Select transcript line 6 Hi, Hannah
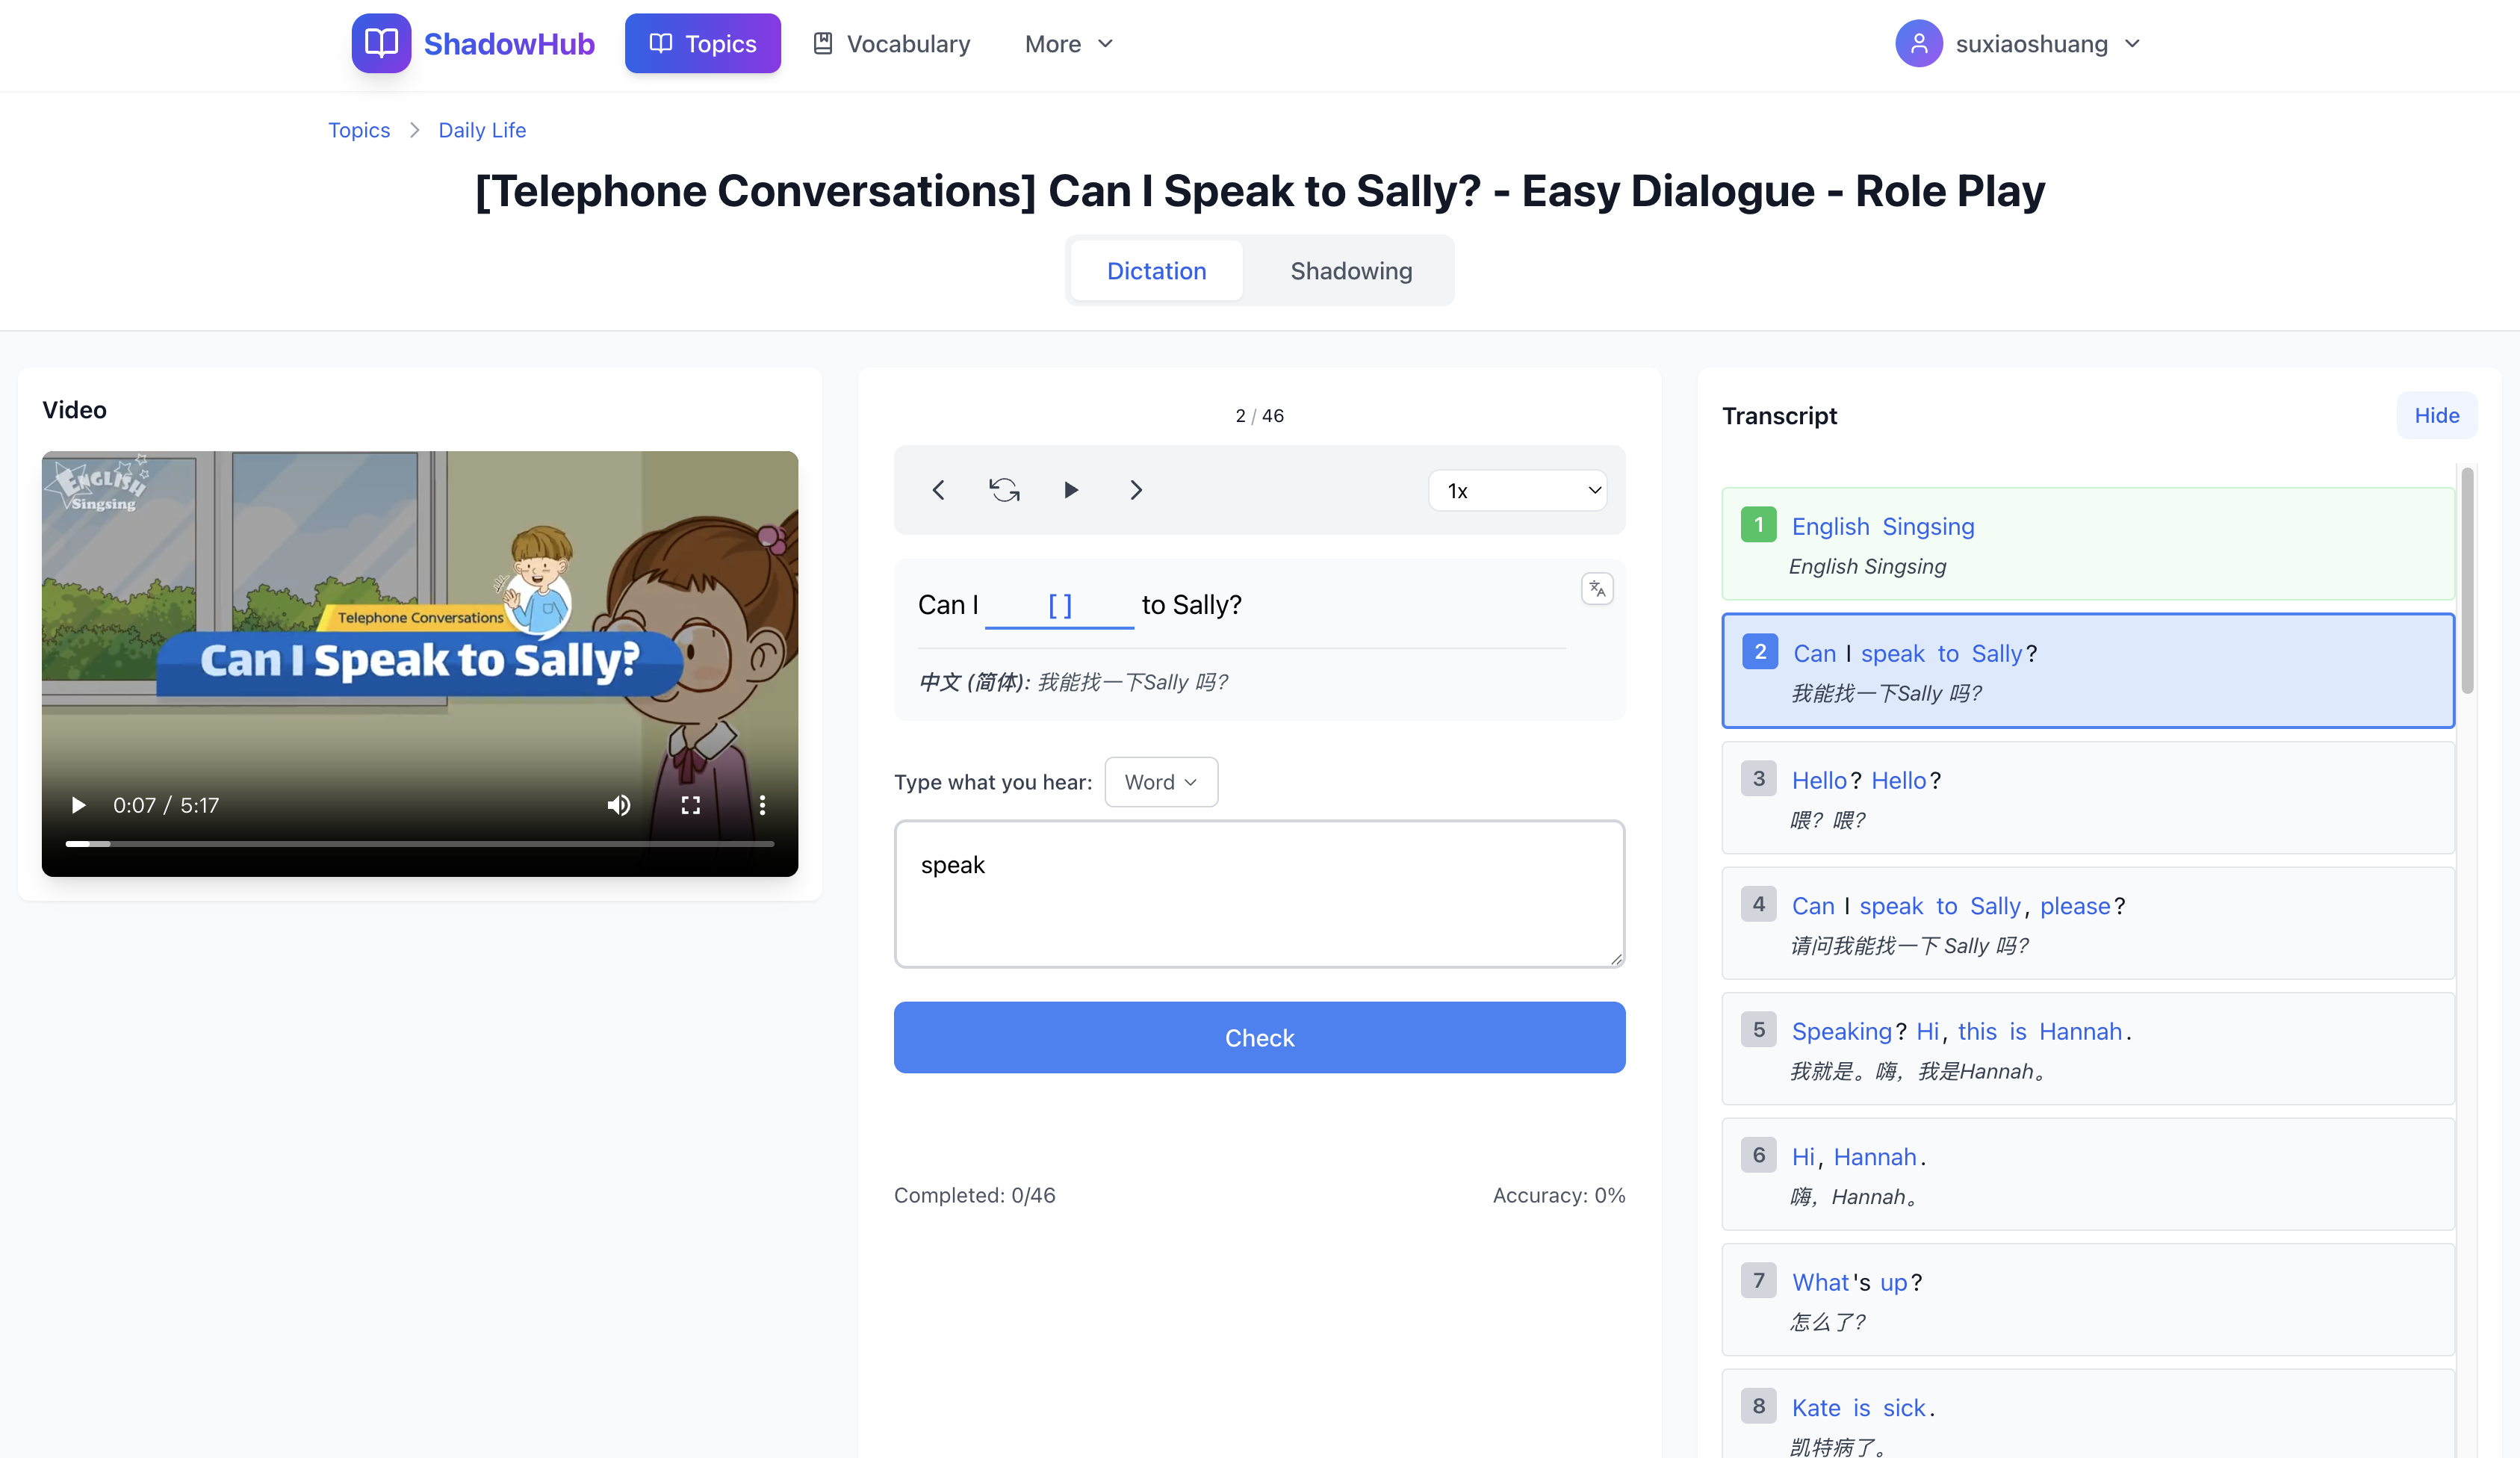This screenshot has height=1458, width=2520. (x=2088, y=1174)
